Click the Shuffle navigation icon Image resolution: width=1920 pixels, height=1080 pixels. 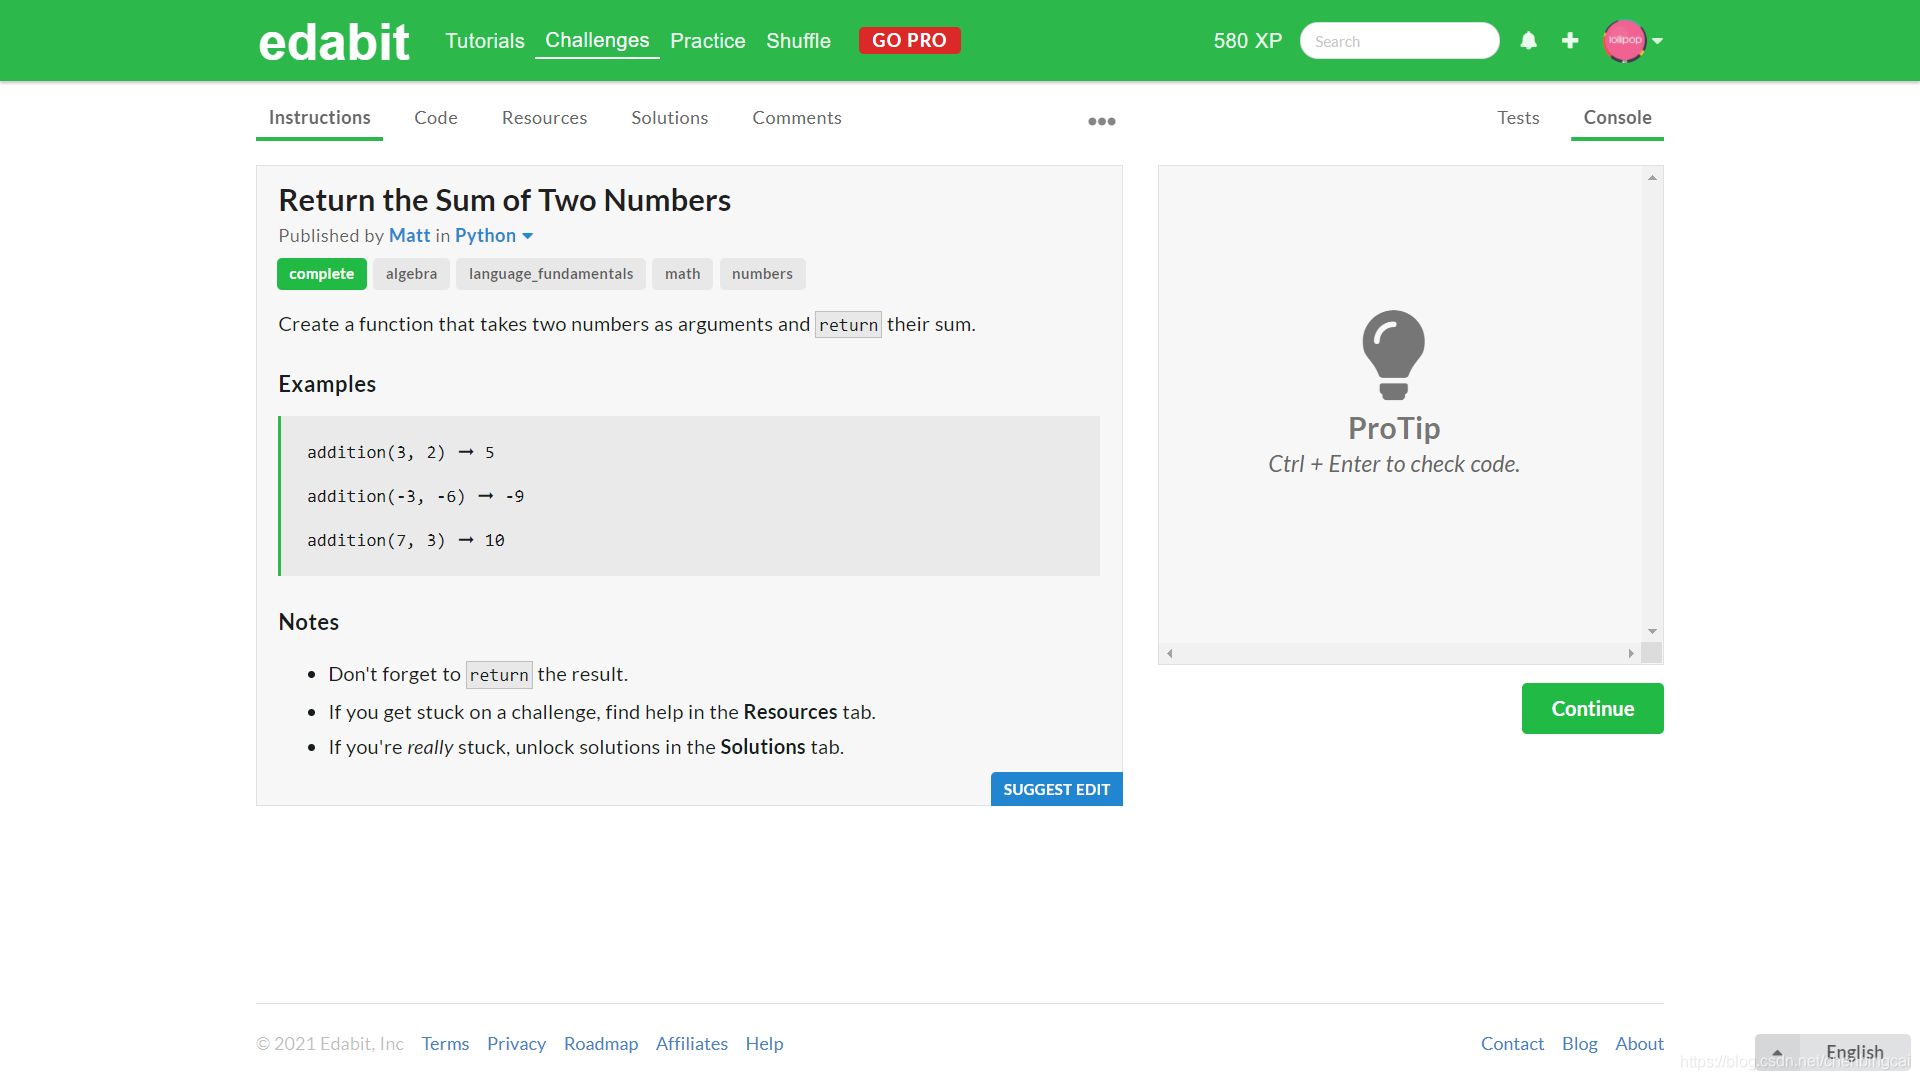tap(798, 40)
